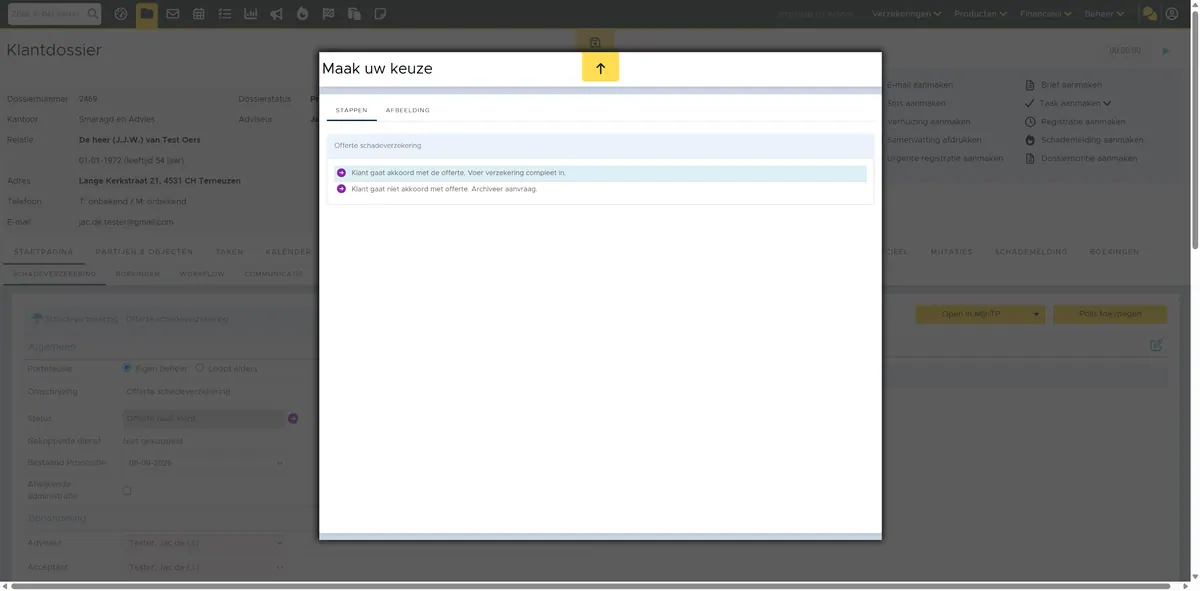
Task: Click the search input field
Action: pyautogui.click(x=45, y=14)
